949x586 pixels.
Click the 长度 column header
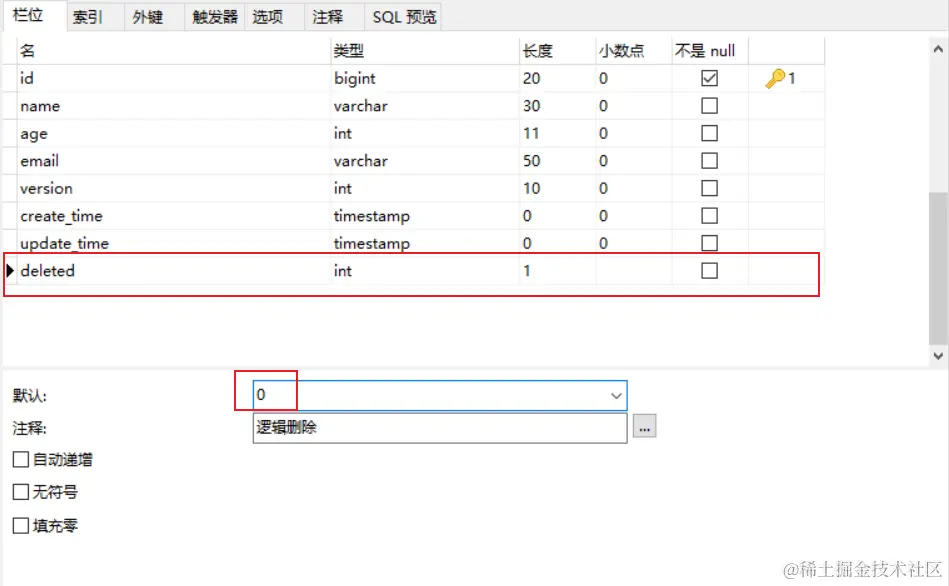point(557,50)
